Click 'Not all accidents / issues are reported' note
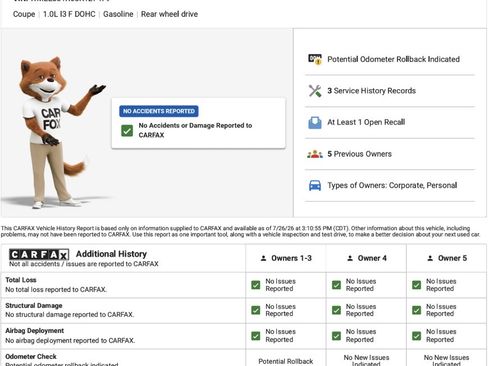Image resolution: width=488 pixels, height=366 pixels. tap(84, 264)
